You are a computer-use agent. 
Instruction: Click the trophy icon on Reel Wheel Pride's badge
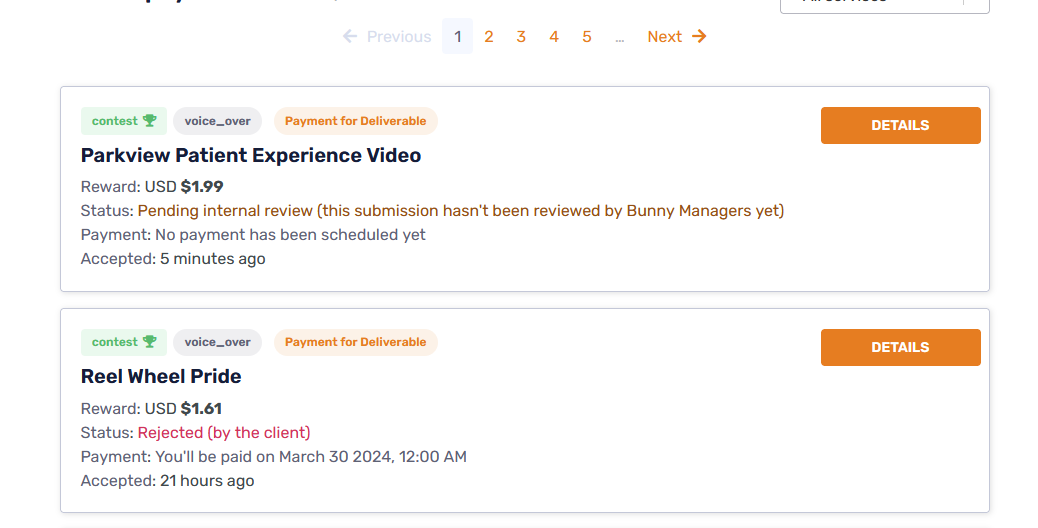[x=149, y=342]
